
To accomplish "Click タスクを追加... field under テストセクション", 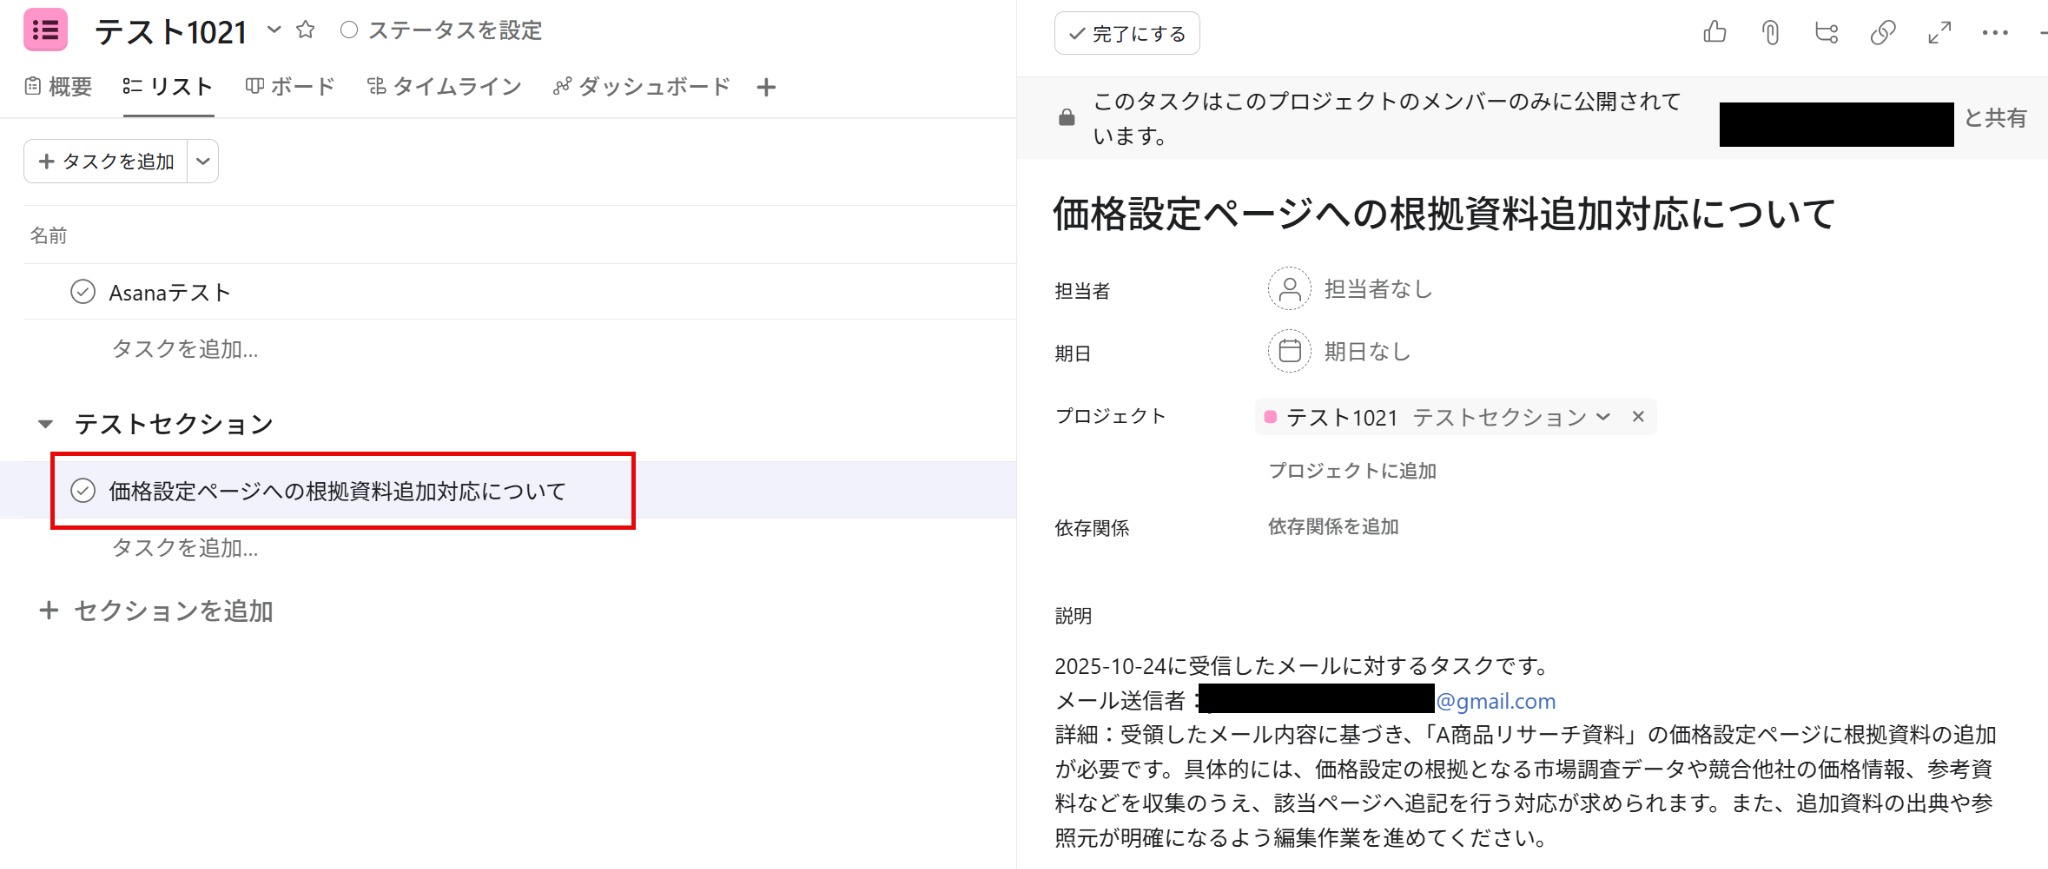I will click(185, 548).
